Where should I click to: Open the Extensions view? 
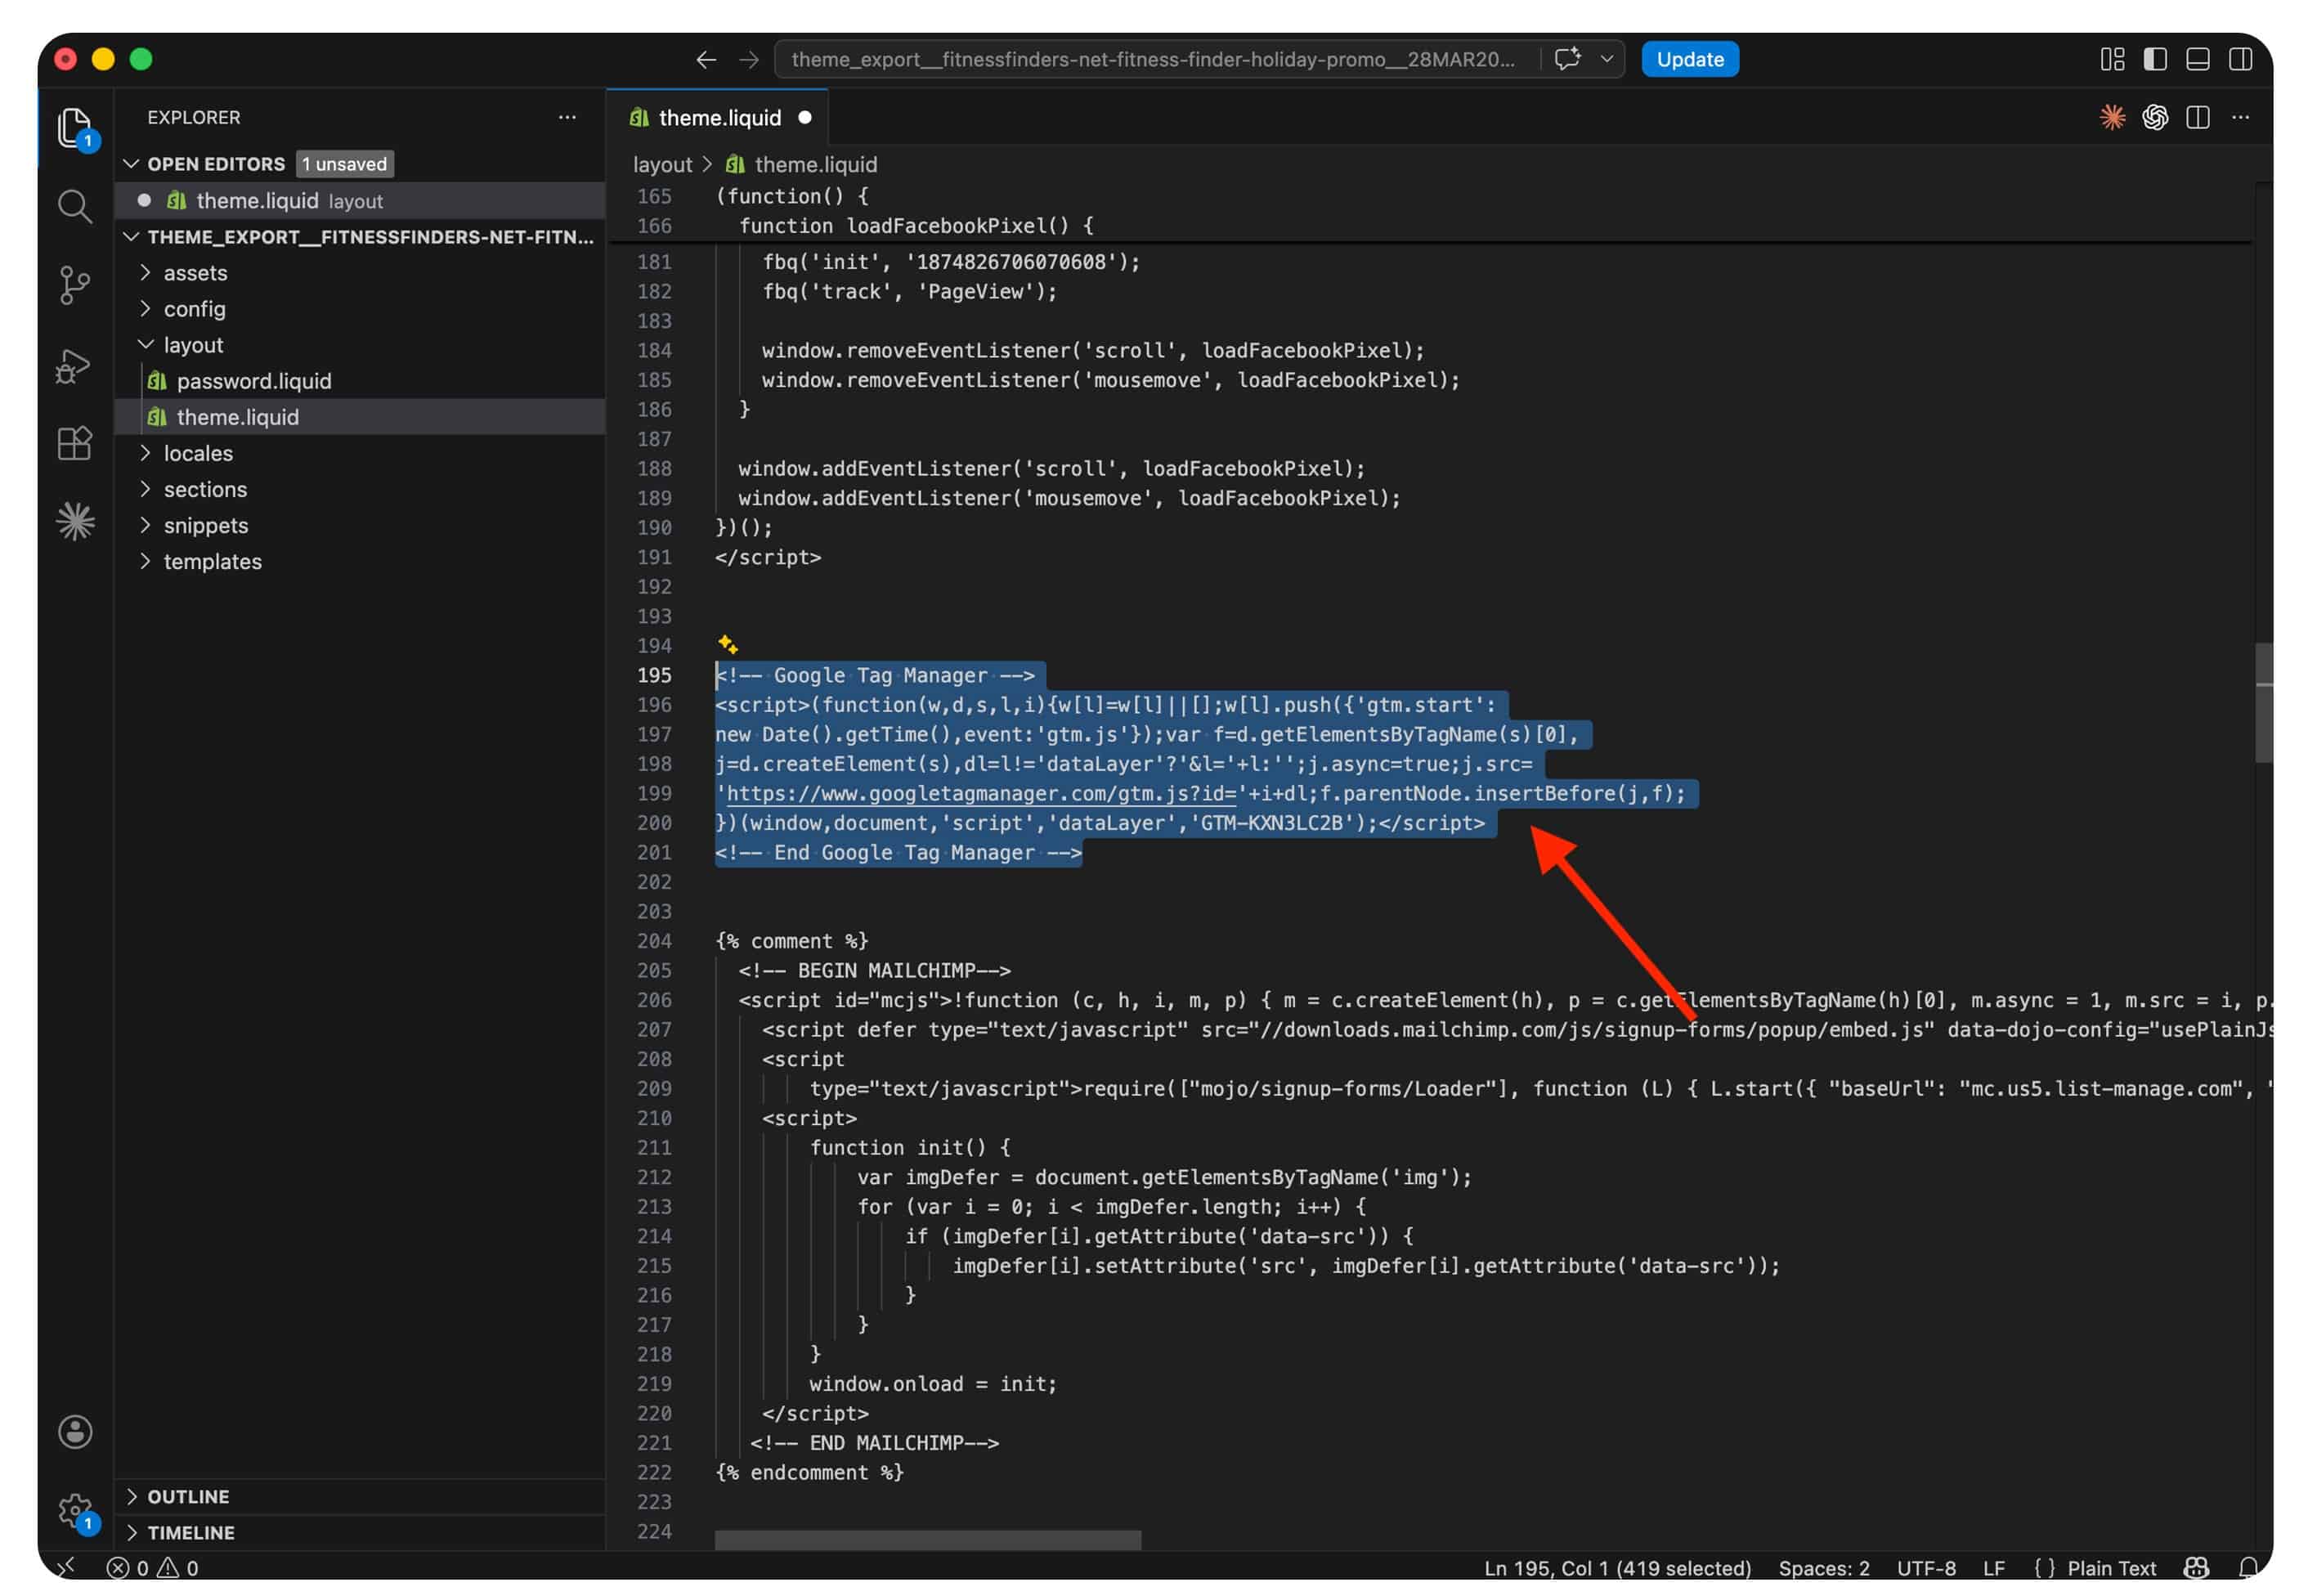point(74,443)
